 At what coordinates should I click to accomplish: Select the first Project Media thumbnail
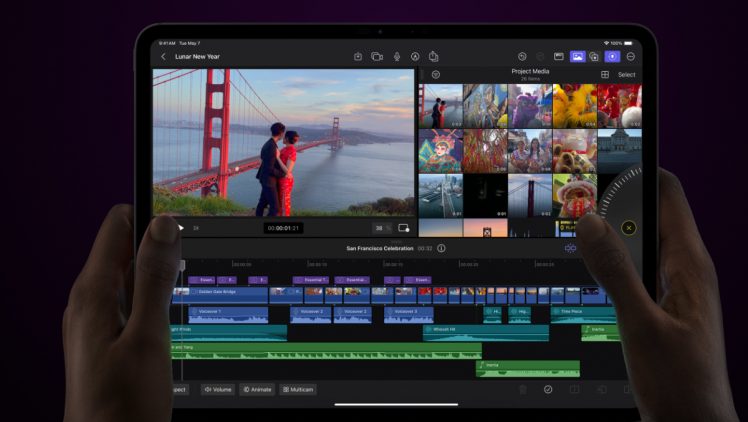click(440, 105)
